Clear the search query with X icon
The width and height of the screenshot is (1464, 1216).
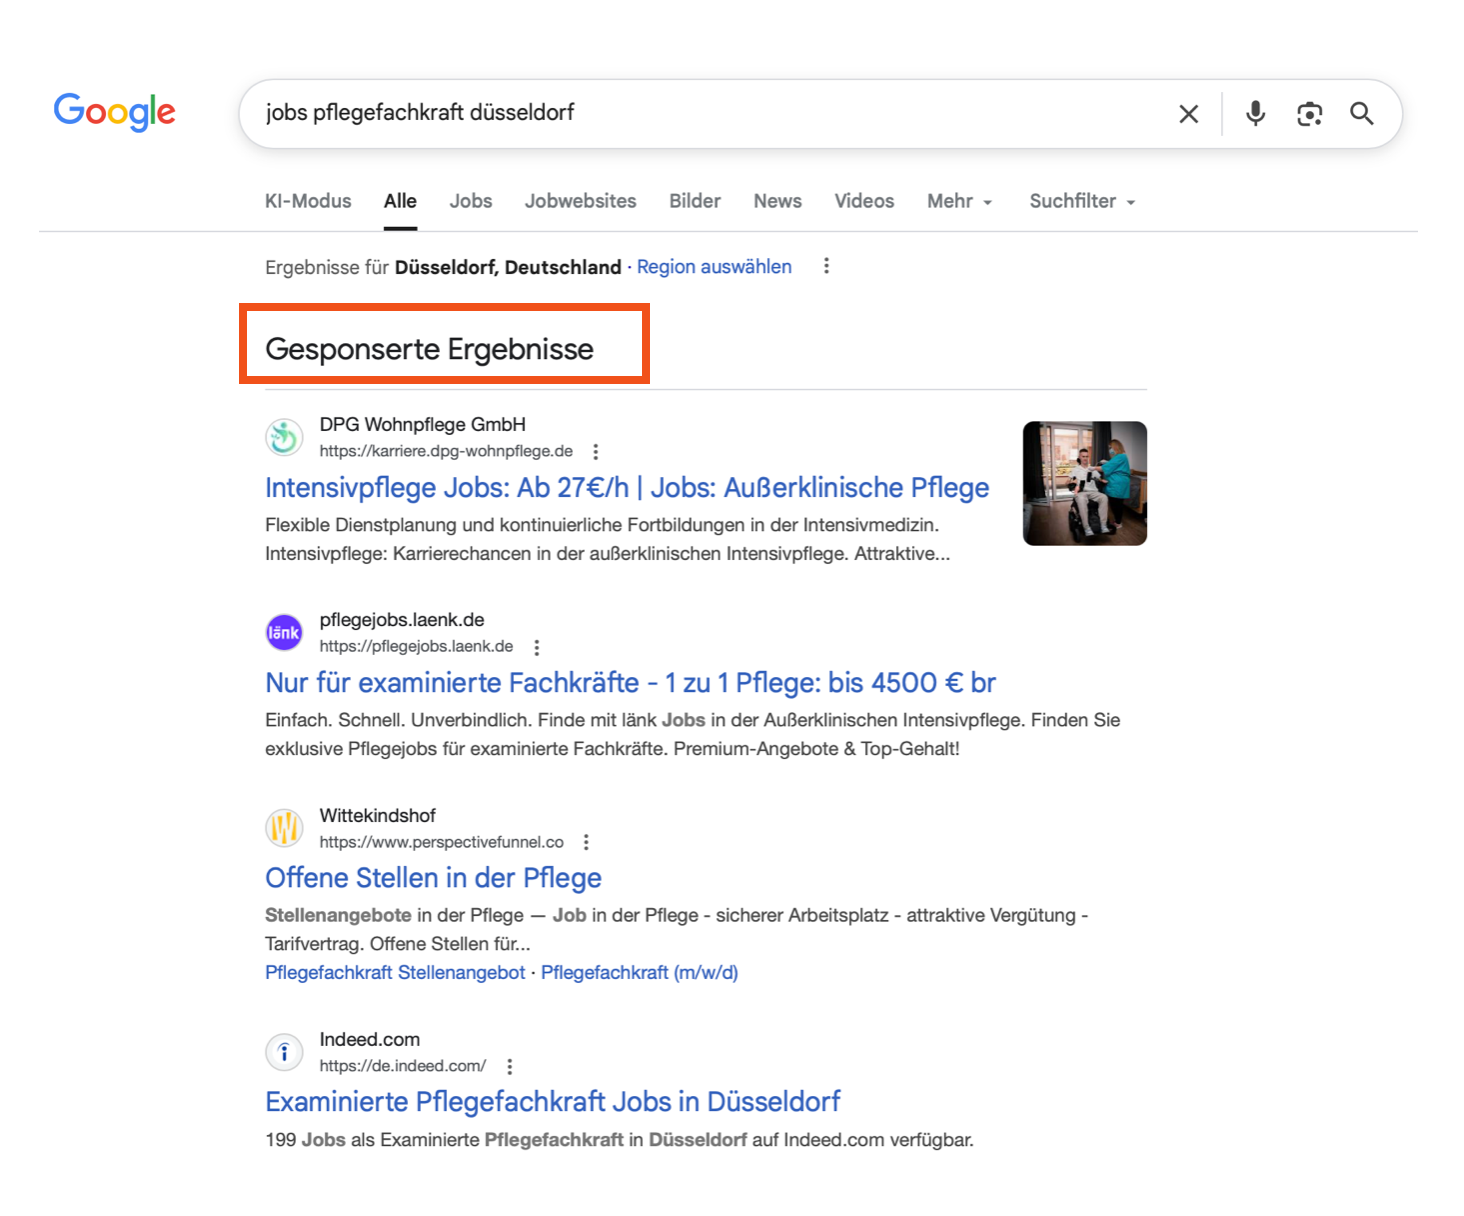coord(1188,114)
